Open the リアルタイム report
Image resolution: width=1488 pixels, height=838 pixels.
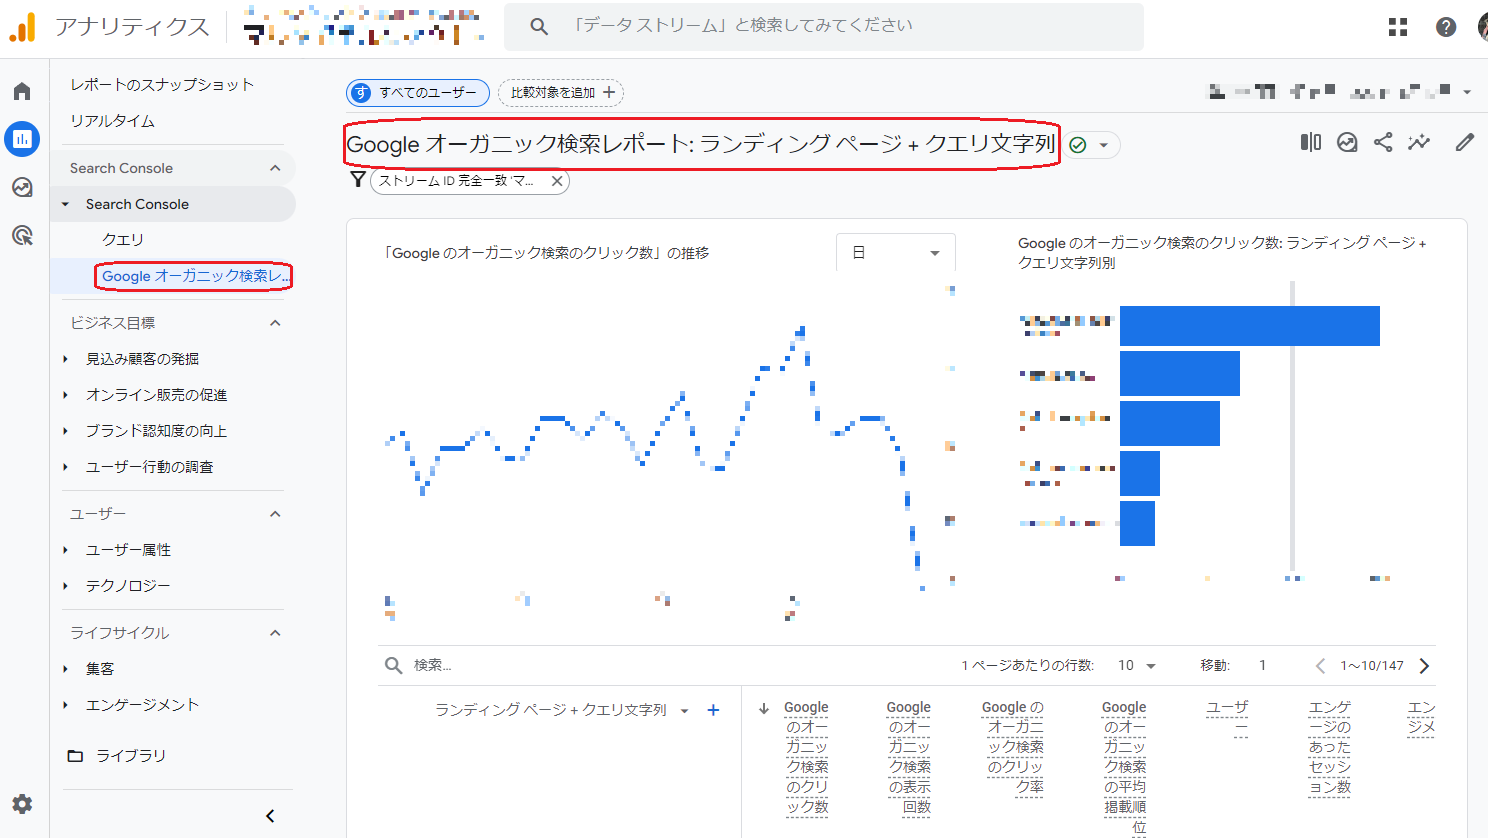tap(110, 121)
